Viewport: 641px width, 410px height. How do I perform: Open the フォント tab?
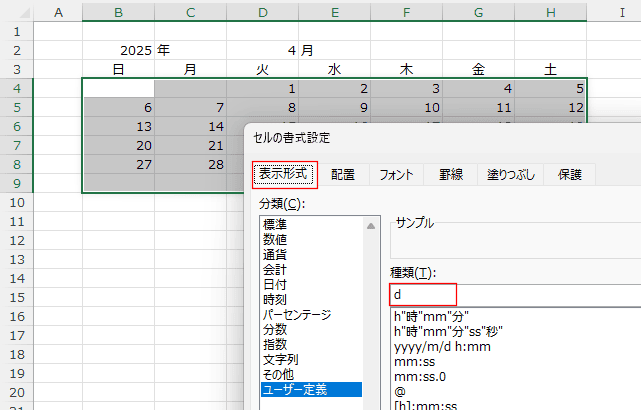point(396,174)
